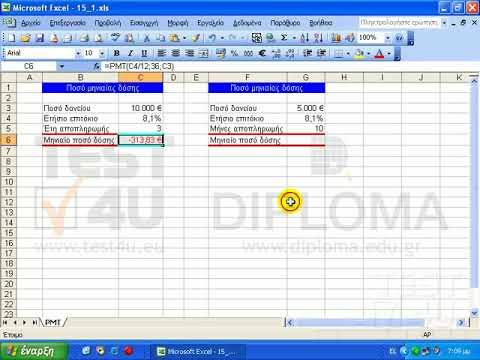This screenshot has width=480, height=360.
Task: Click in the help question search box
Action: pos(399,23)
